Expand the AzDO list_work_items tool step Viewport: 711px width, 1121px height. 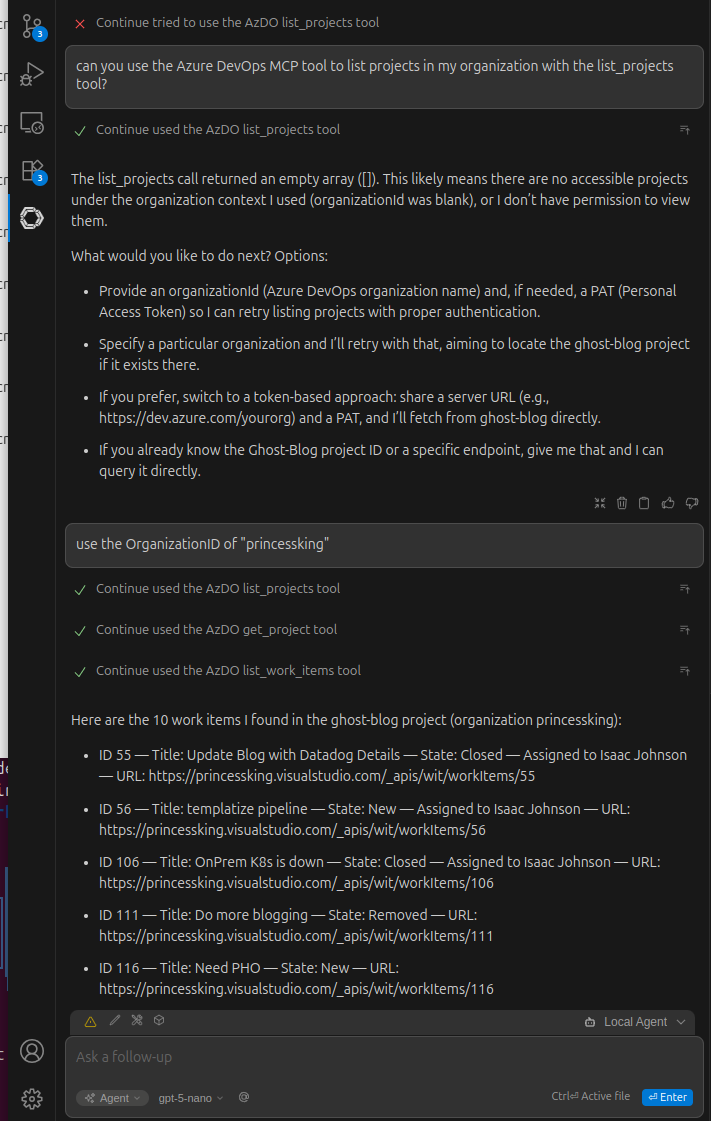click(x=684, y=670)
